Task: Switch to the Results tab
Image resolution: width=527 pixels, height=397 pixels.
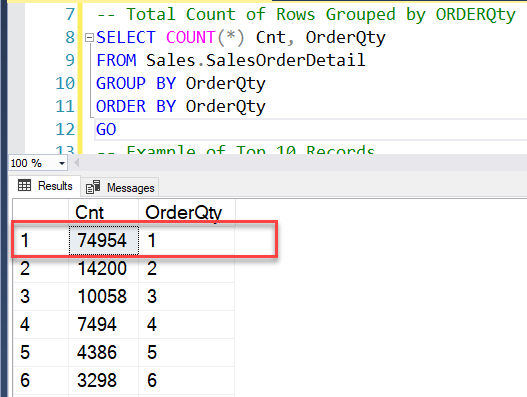Action: point(45,186)
